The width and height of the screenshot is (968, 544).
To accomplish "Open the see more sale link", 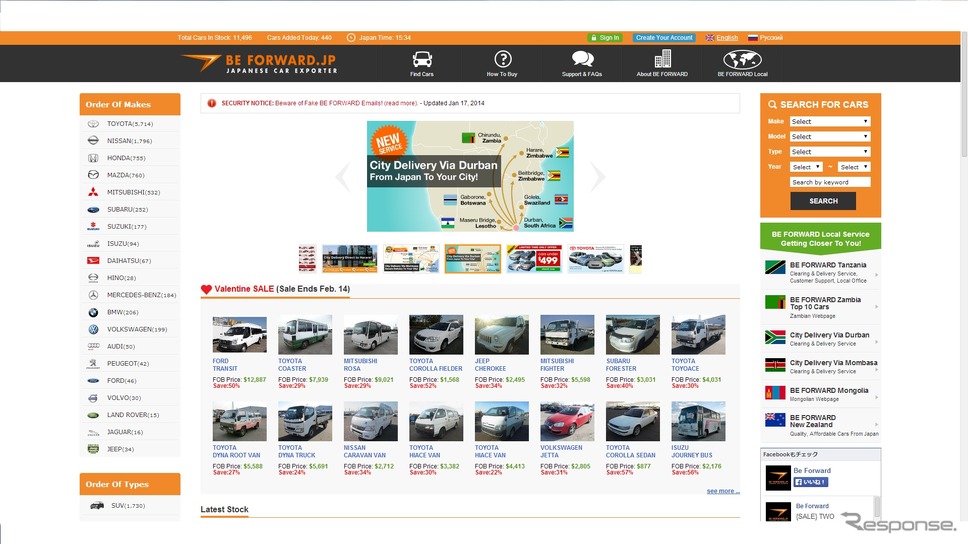I will click(723, 491).
